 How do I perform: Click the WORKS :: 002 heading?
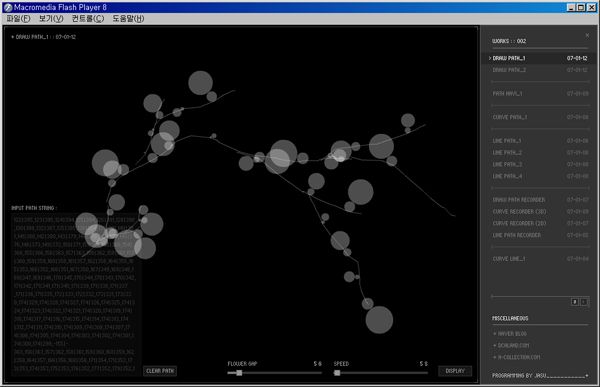(x=509, y=41)
